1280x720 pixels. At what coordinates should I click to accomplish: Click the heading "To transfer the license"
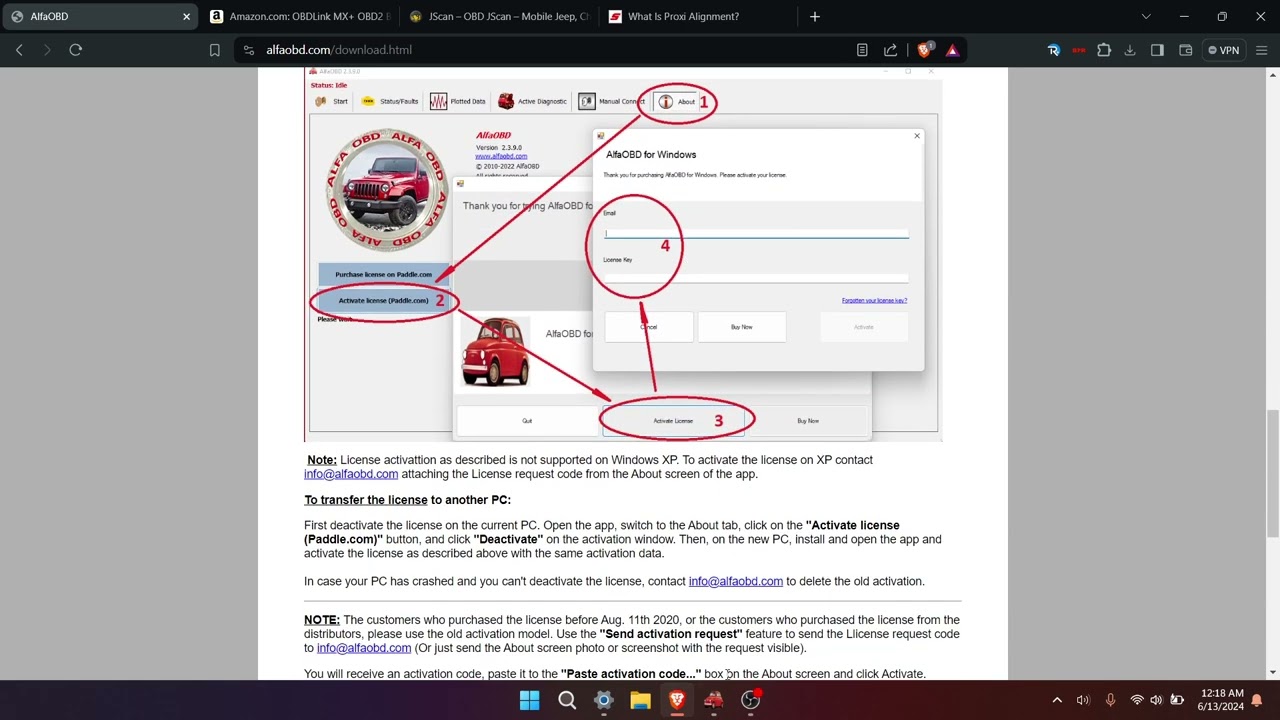pyautogui.click(x=366, y=500)
